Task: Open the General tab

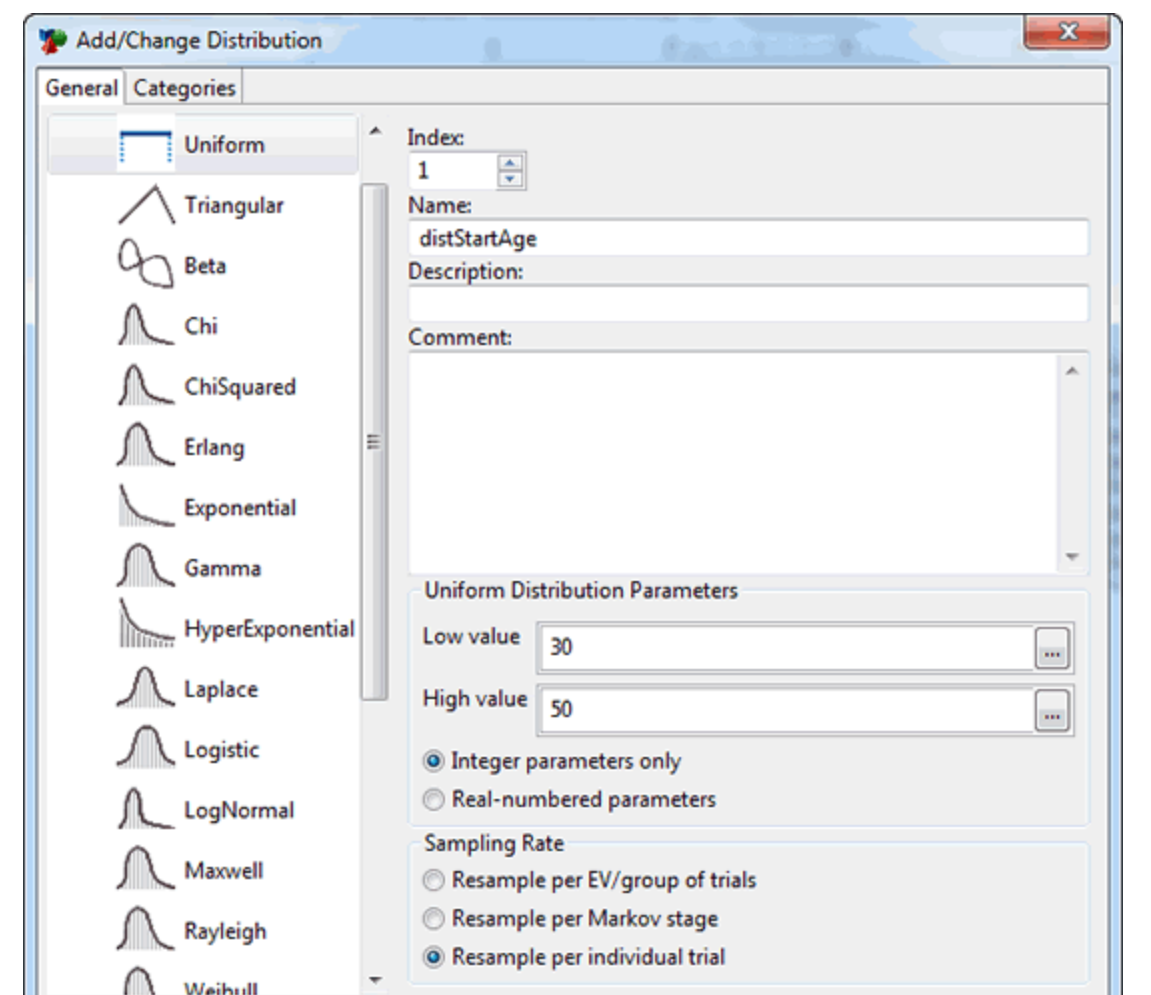Action: point(81,88)
